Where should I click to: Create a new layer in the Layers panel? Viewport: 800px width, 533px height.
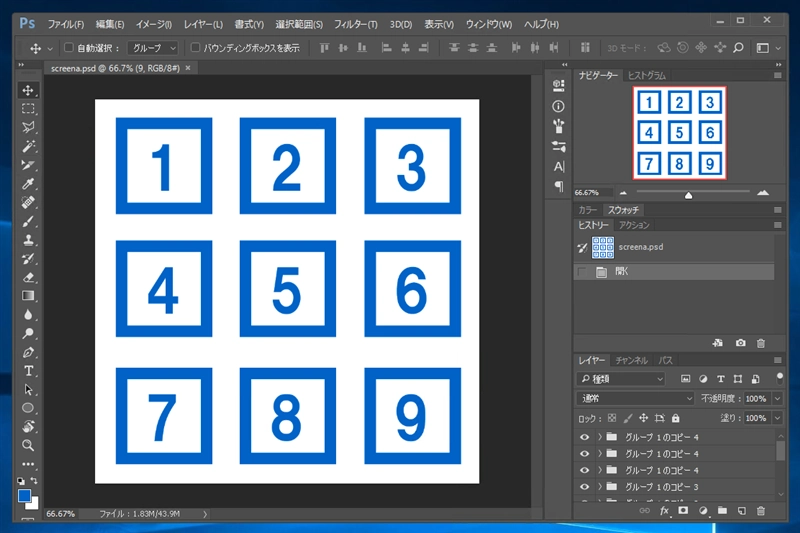pyautogui.click(x=741, y=511)
